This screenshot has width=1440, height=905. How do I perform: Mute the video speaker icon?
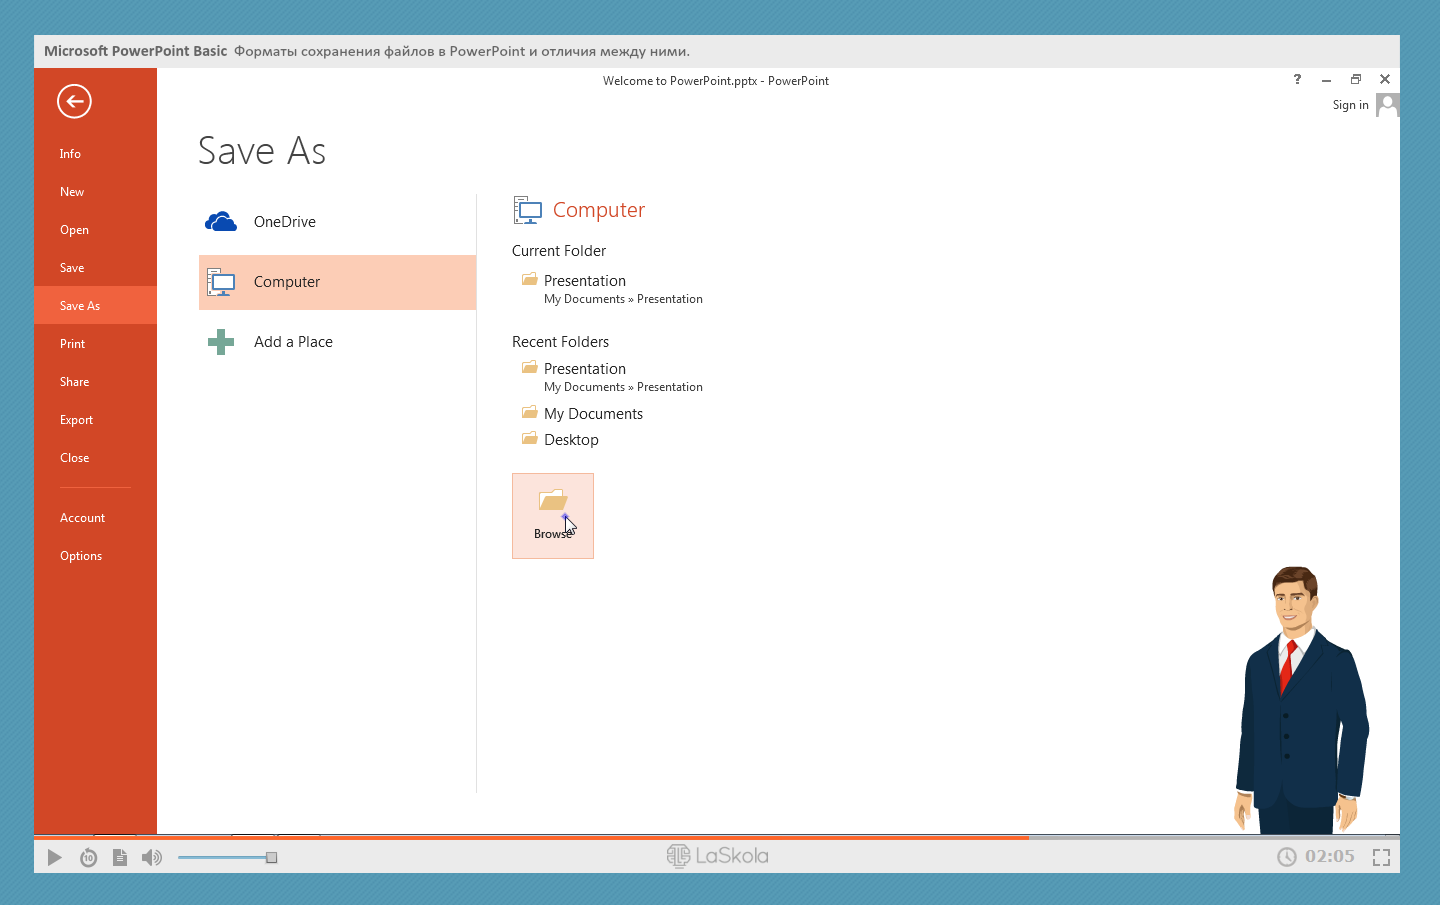152,857
